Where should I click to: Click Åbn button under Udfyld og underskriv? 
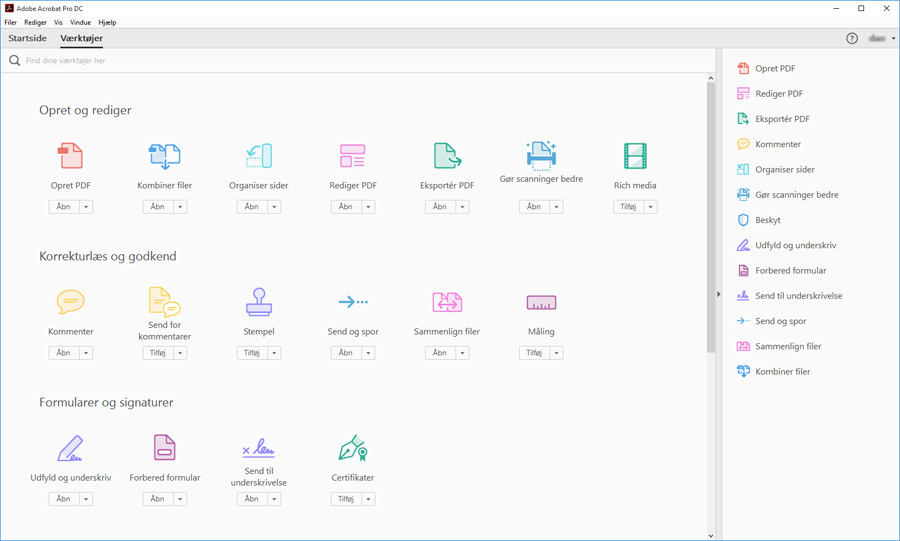[x=64, y=499]
